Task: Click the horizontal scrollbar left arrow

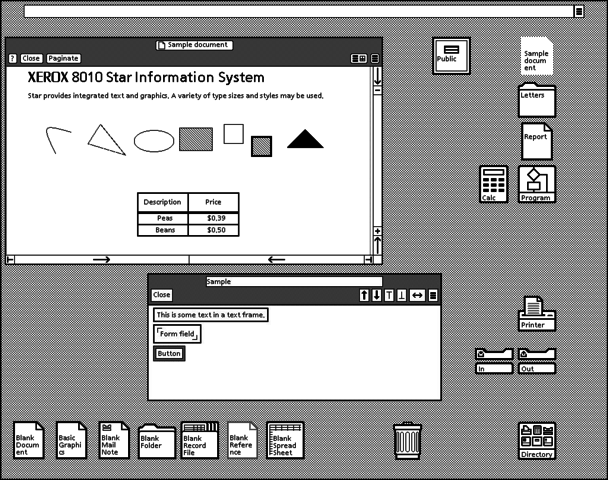Action: coord(276,260)
